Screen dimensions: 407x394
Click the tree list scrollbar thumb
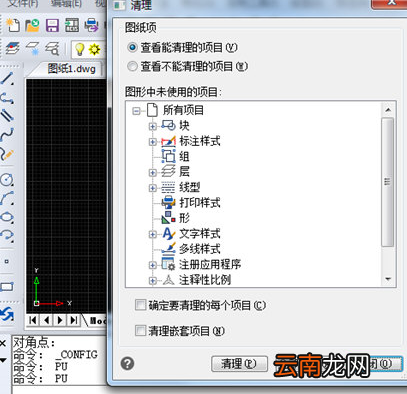click(387, 182)
